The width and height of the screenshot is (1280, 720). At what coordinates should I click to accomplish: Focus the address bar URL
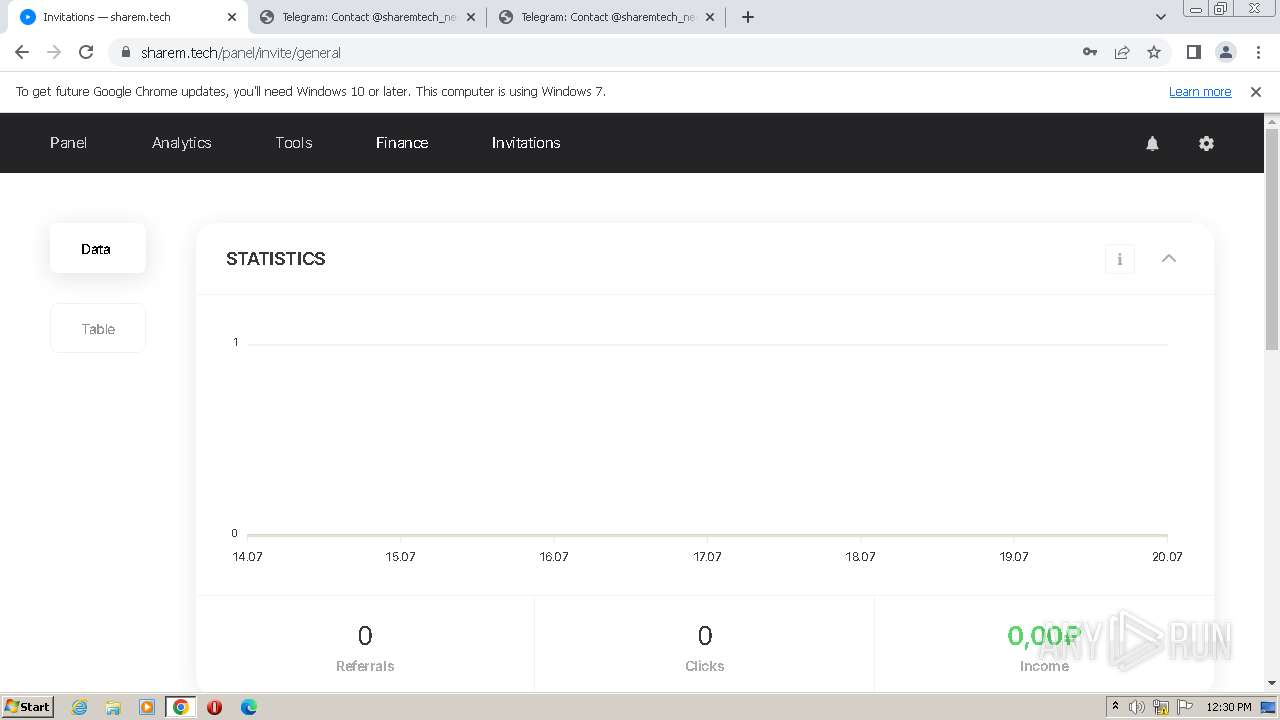pyautogui.click(x=241, y=52)
